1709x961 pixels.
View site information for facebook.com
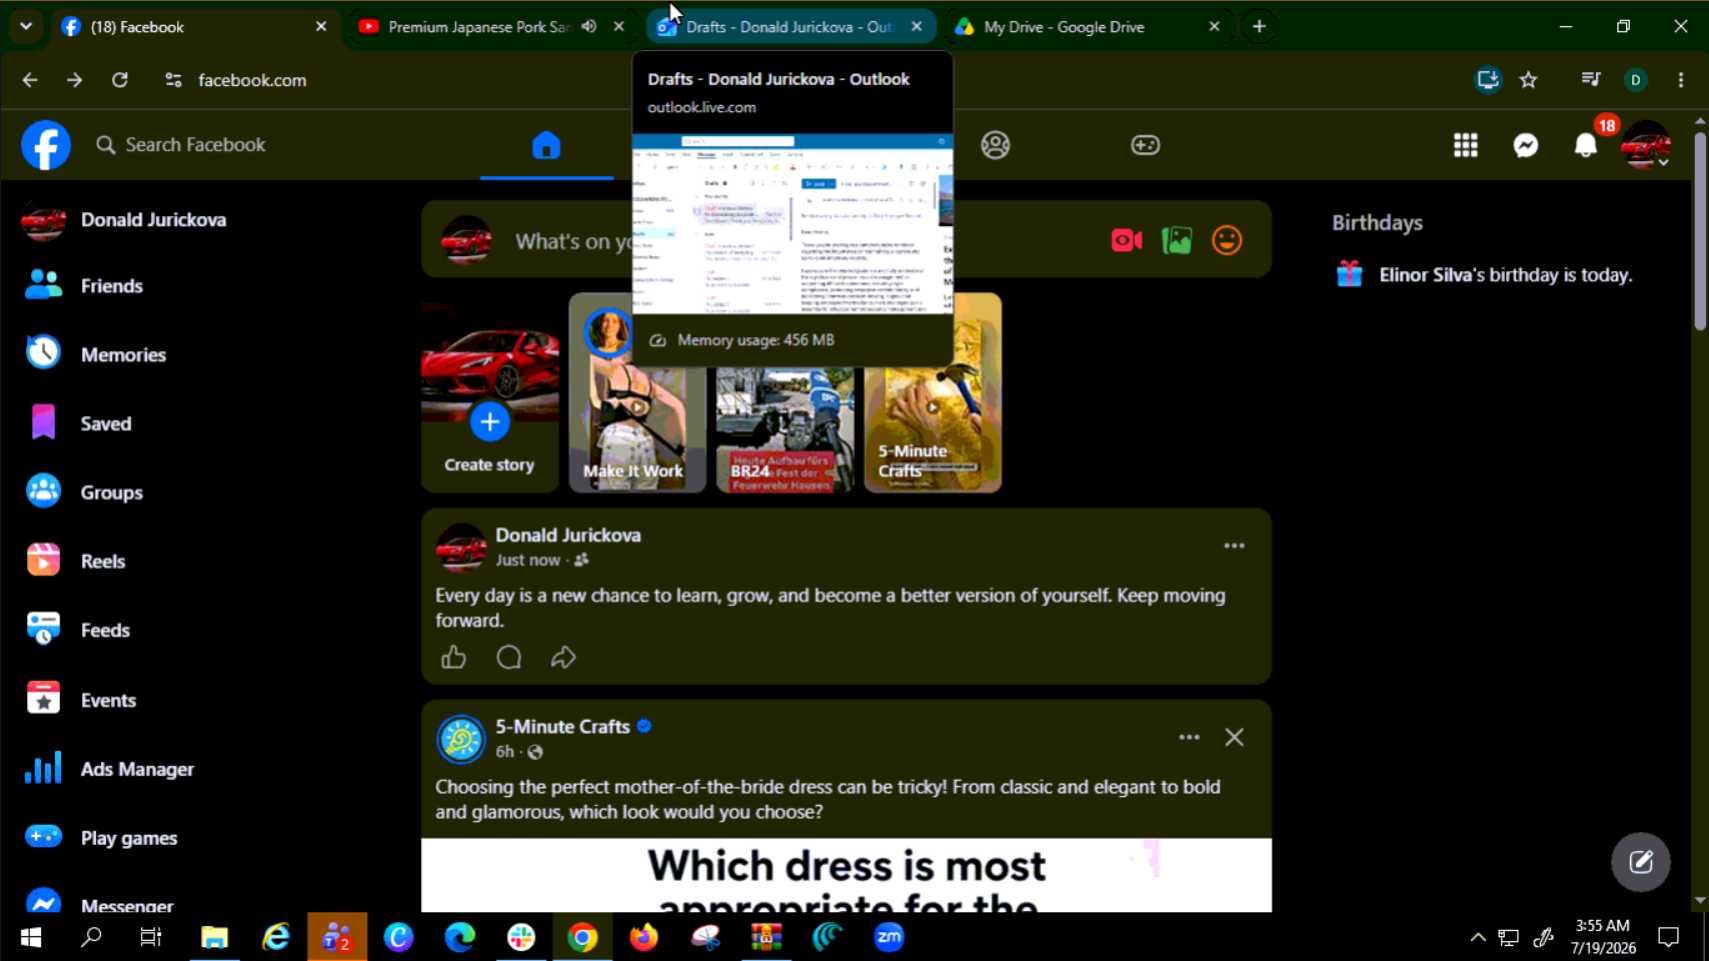(x=173, y=80)
